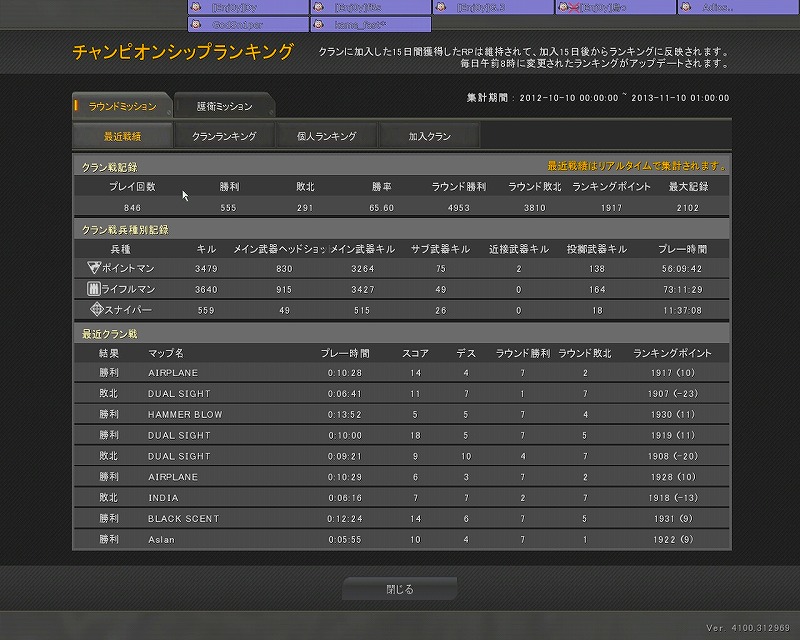
Task: Click the red-crossed avatar icon in top tabs
Action: (x=566, y=7)
